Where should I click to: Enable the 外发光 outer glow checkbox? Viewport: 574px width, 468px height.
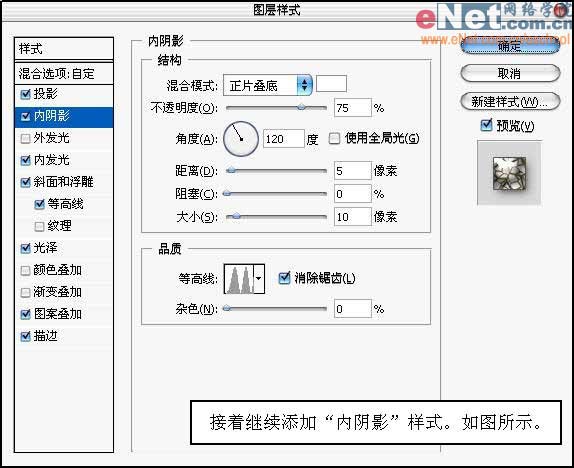pos(25,138)
